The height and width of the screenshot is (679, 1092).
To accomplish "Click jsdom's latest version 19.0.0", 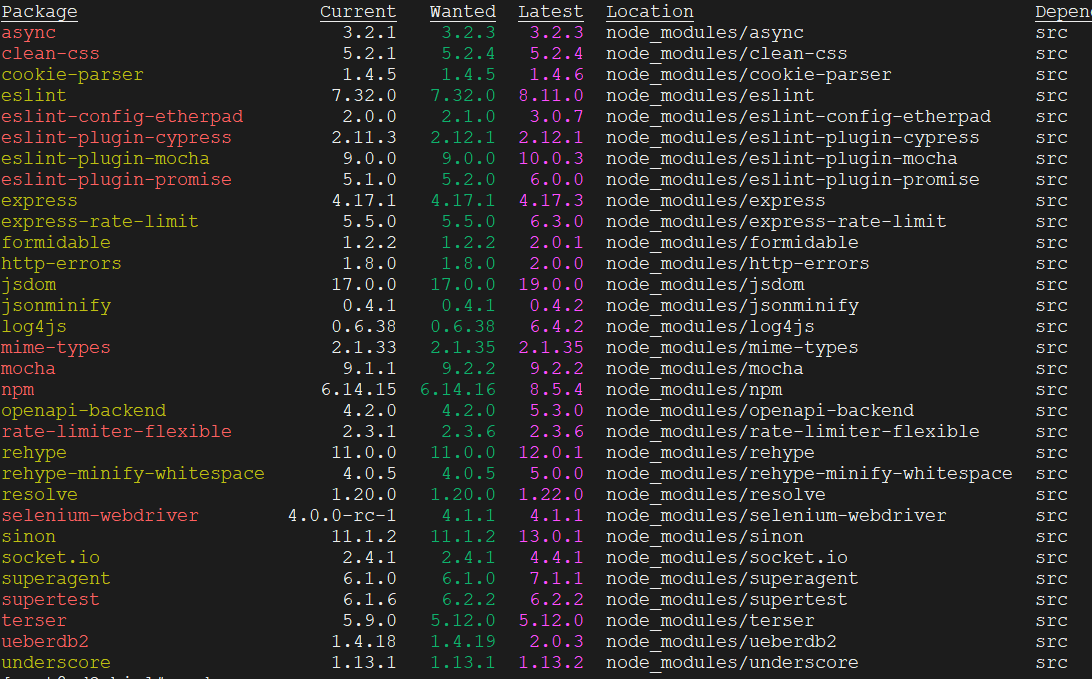I will [x=552, y=284].
